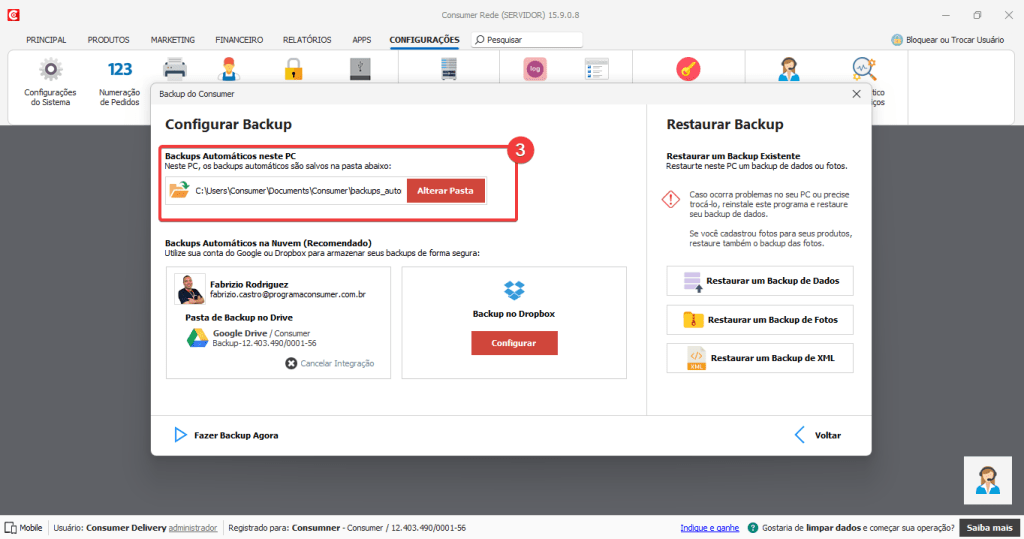The width and height of the screenshot is (1024, 539).
Task: Click the Numeração de Pedidos icon
Action: [x=120, y=70]
